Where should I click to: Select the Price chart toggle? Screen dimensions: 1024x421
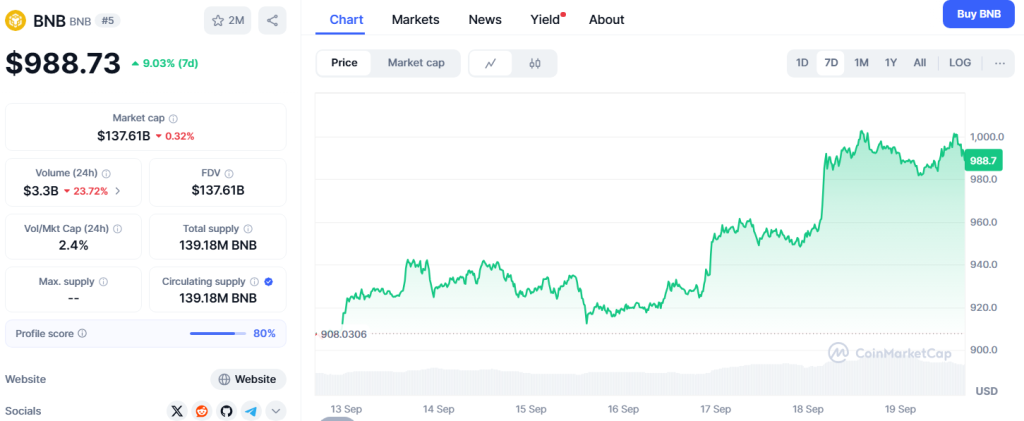[x=344, y=63]
